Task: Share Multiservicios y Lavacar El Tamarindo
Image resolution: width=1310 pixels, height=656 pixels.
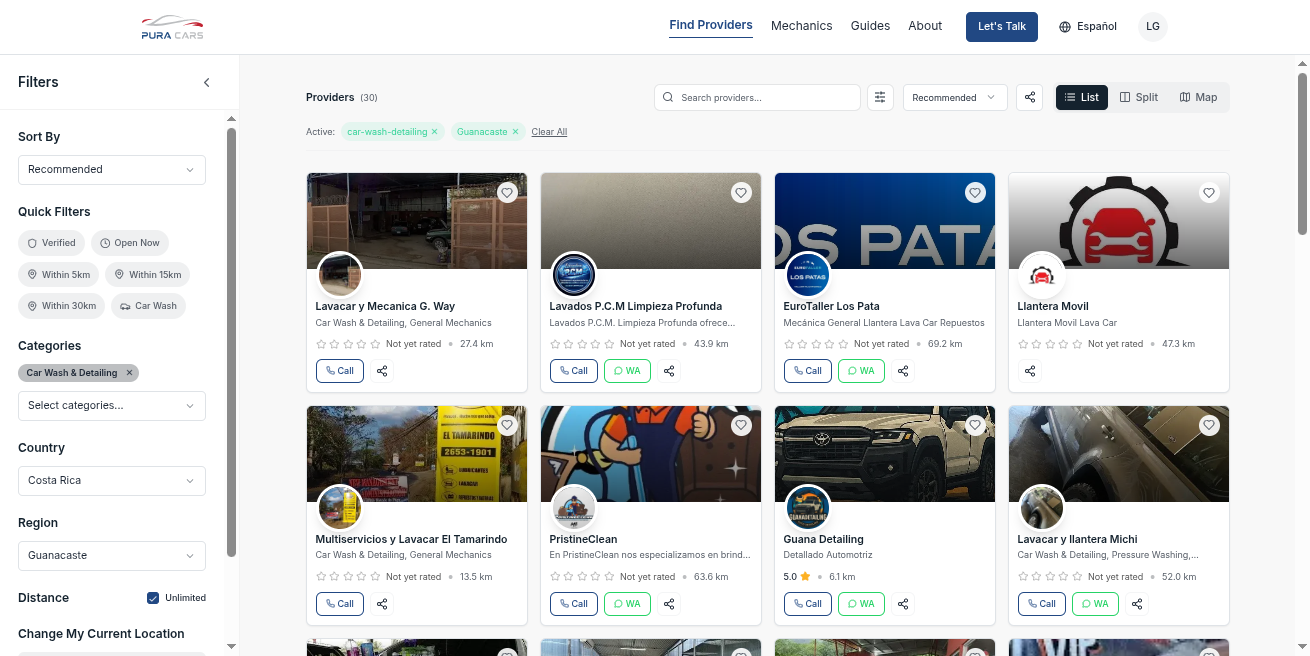Action: point(382,604)
